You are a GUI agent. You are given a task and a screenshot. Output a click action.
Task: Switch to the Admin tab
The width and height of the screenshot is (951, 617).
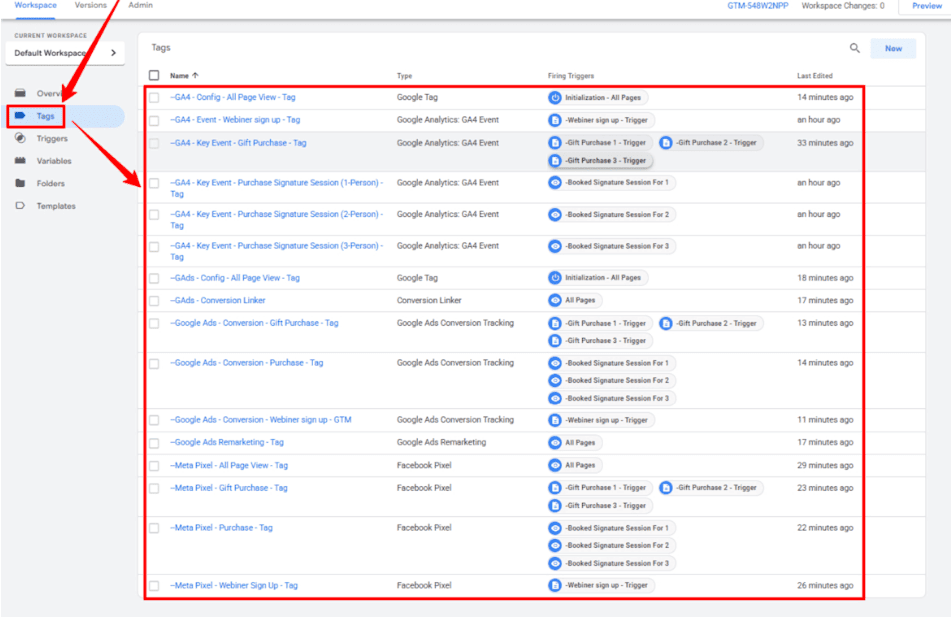[x=141, y=6]
